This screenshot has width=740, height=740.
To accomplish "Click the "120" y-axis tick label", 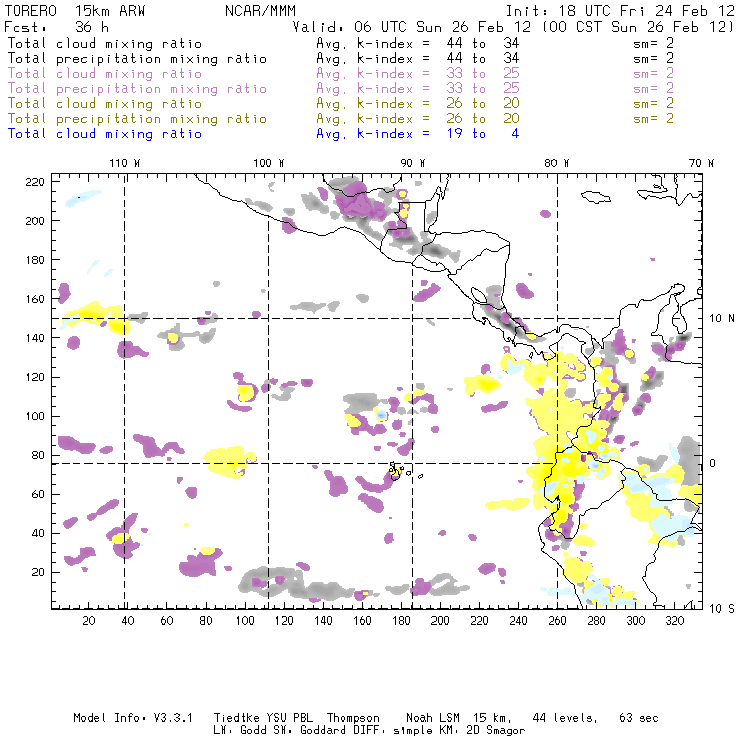I will (35, 377).
